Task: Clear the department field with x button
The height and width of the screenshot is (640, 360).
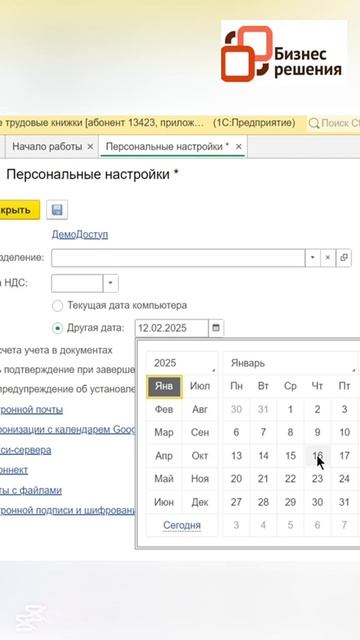Action: (x=327, y=258)
